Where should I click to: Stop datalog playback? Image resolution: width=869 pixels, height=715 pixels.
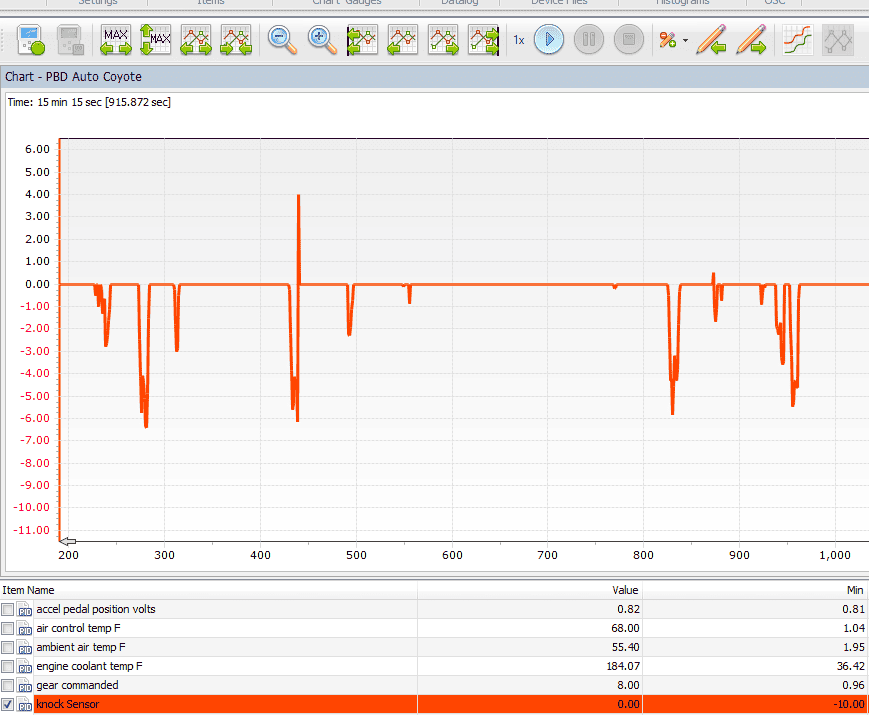tap(628, 39)
